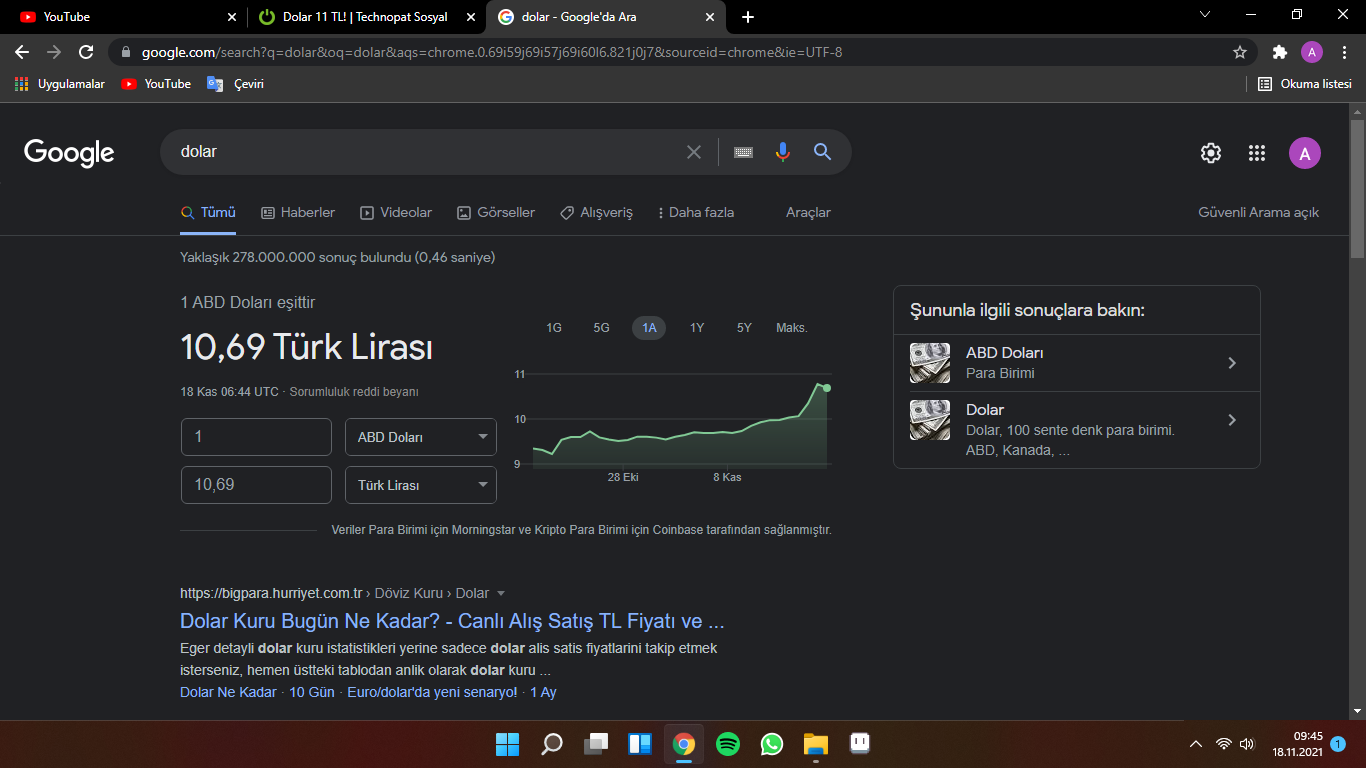Go back to the previous page
The width and height of the screenshot is (1366, 768).
click(x=22, y=52)
